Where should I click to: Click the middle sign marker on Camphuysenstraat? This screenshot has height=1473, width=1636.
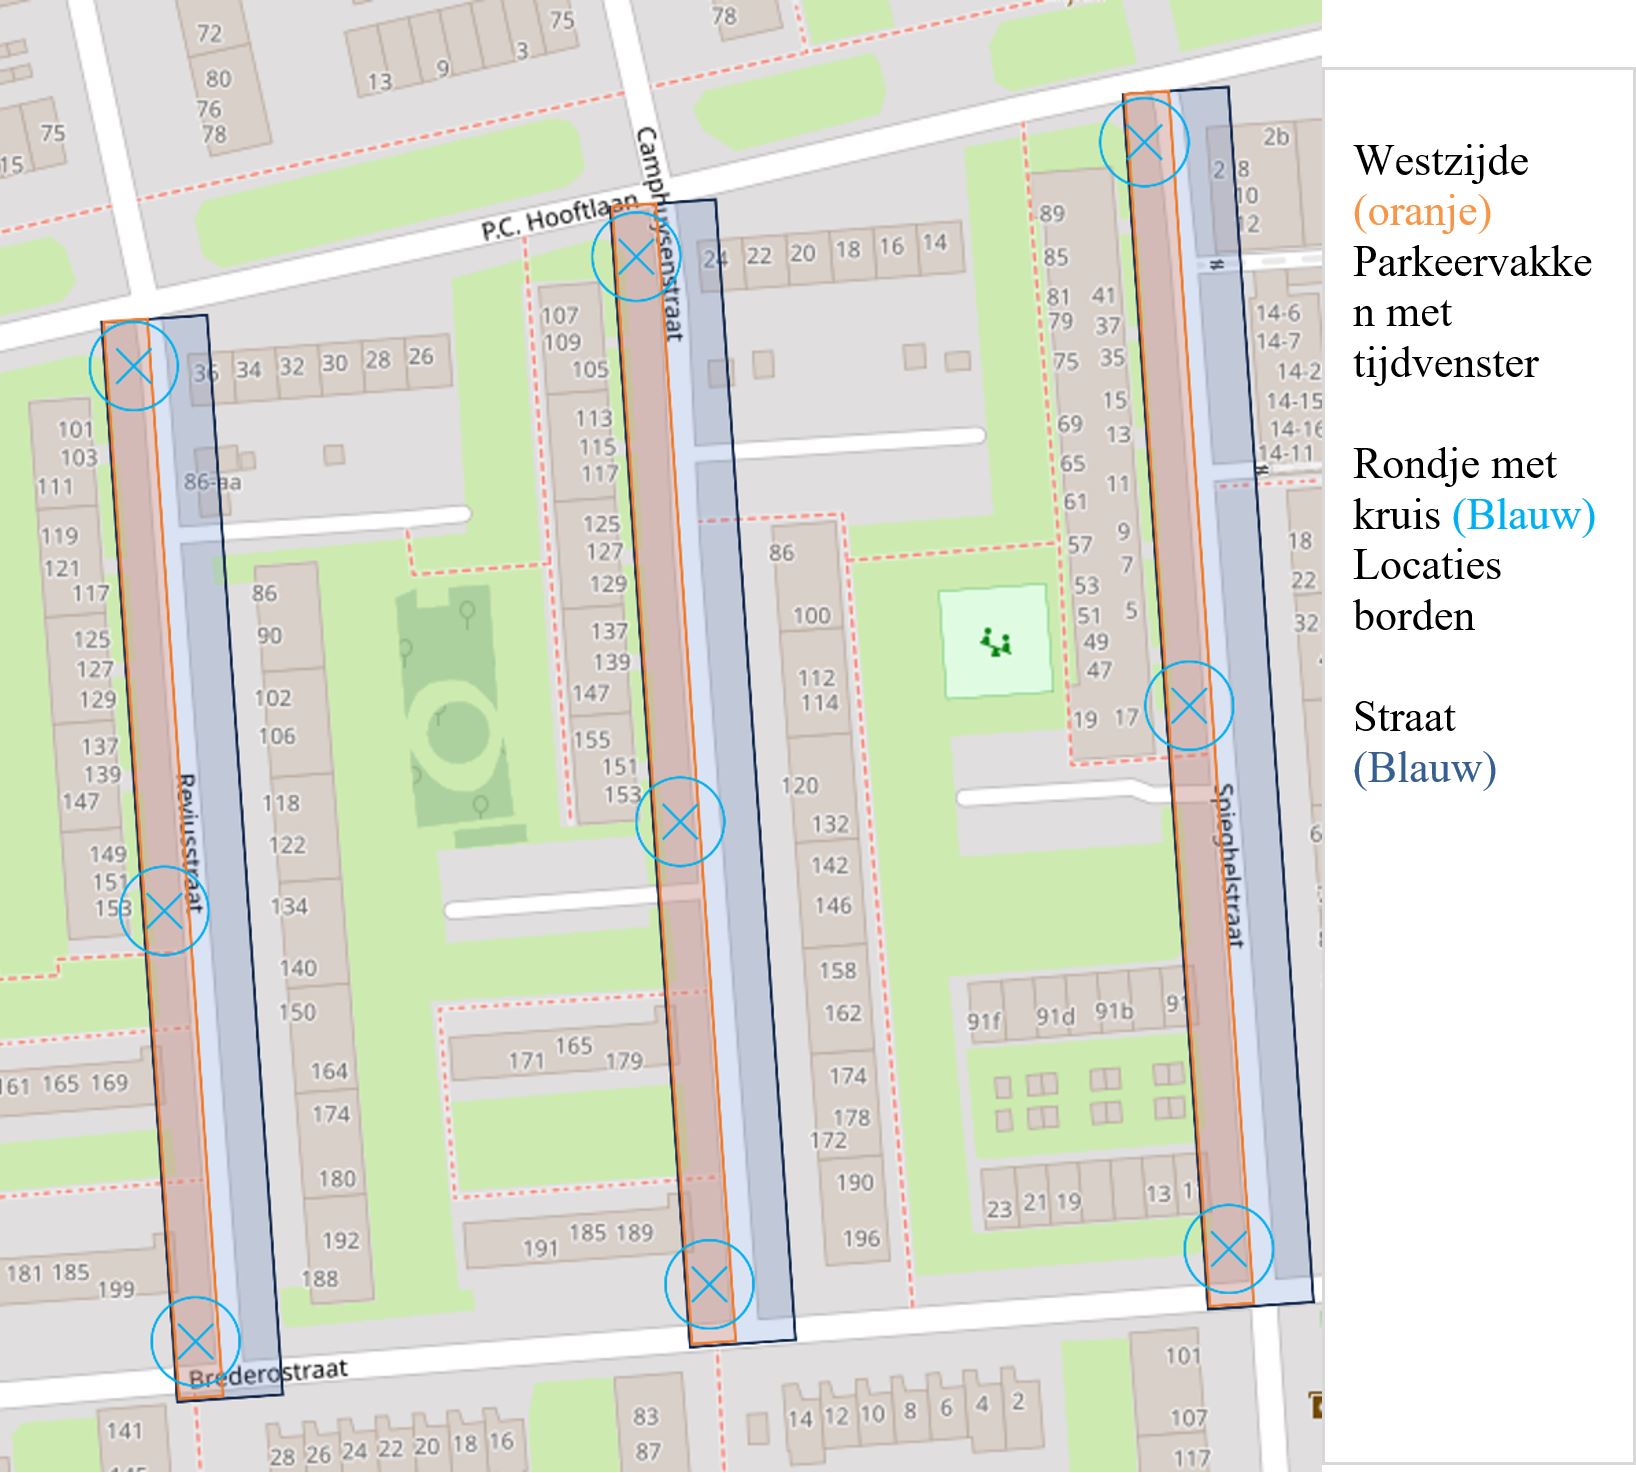[680, 822]
